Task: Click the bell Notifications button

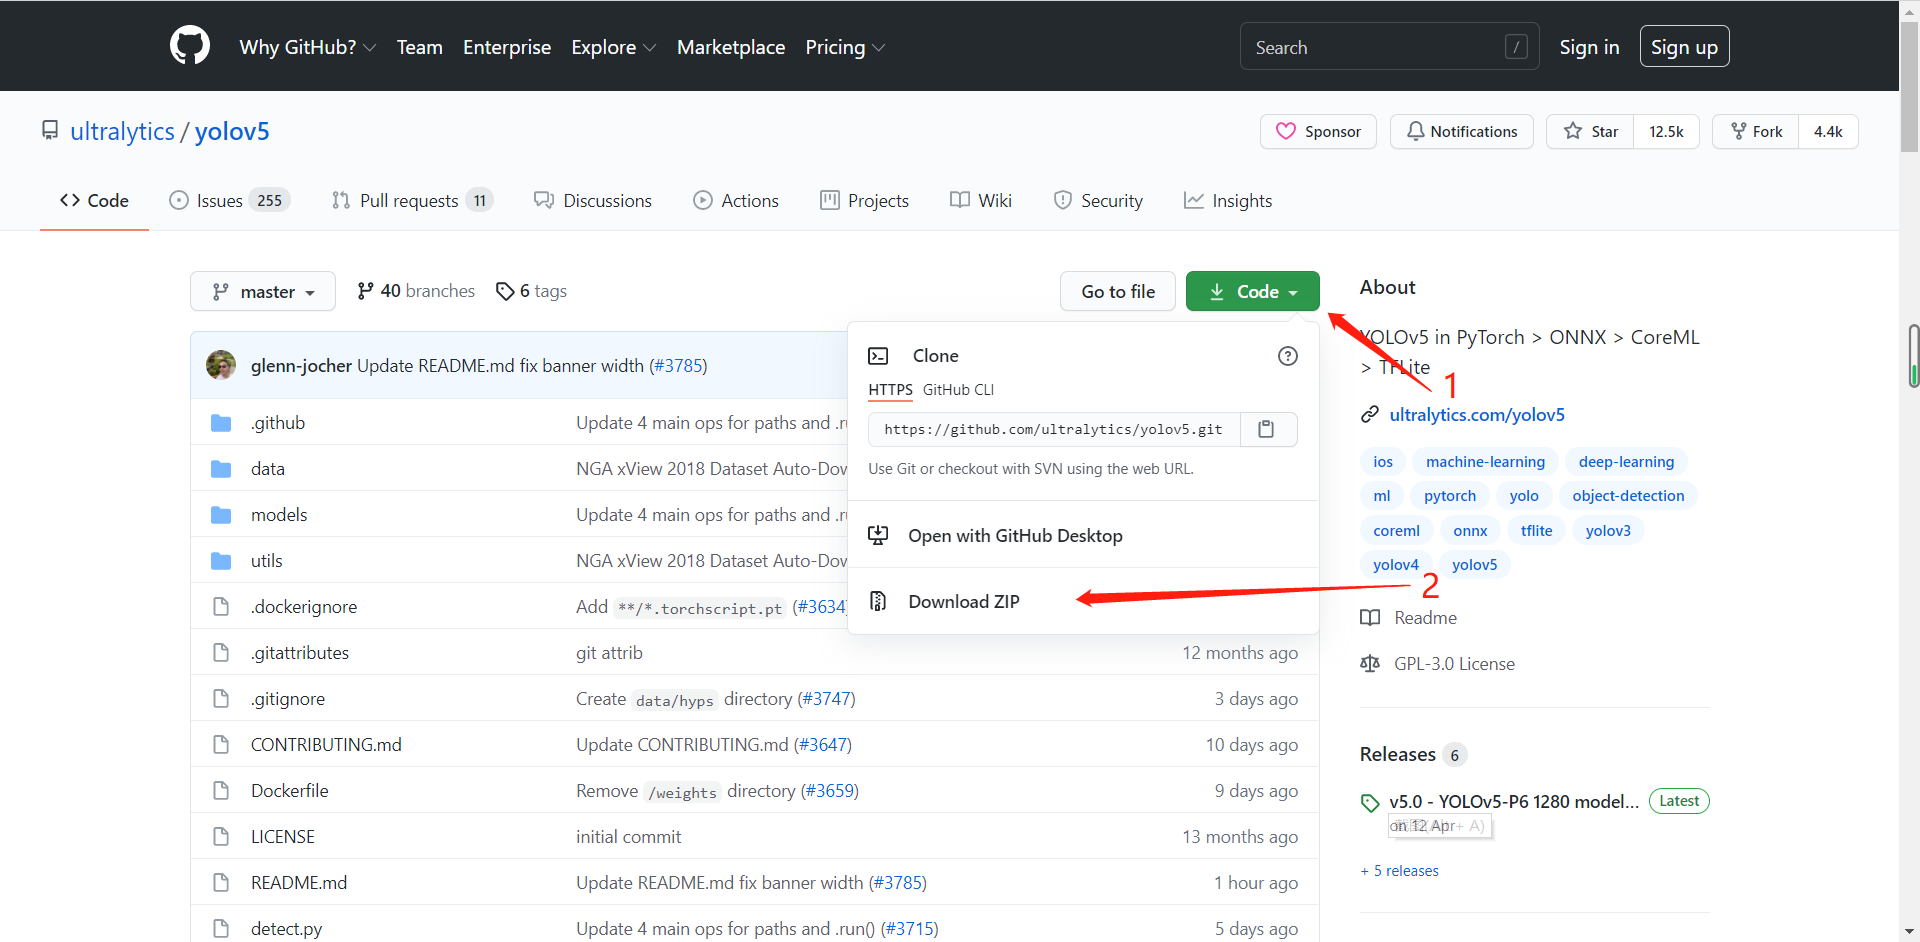Action: pyautogui.click(x=1461, y=132)
